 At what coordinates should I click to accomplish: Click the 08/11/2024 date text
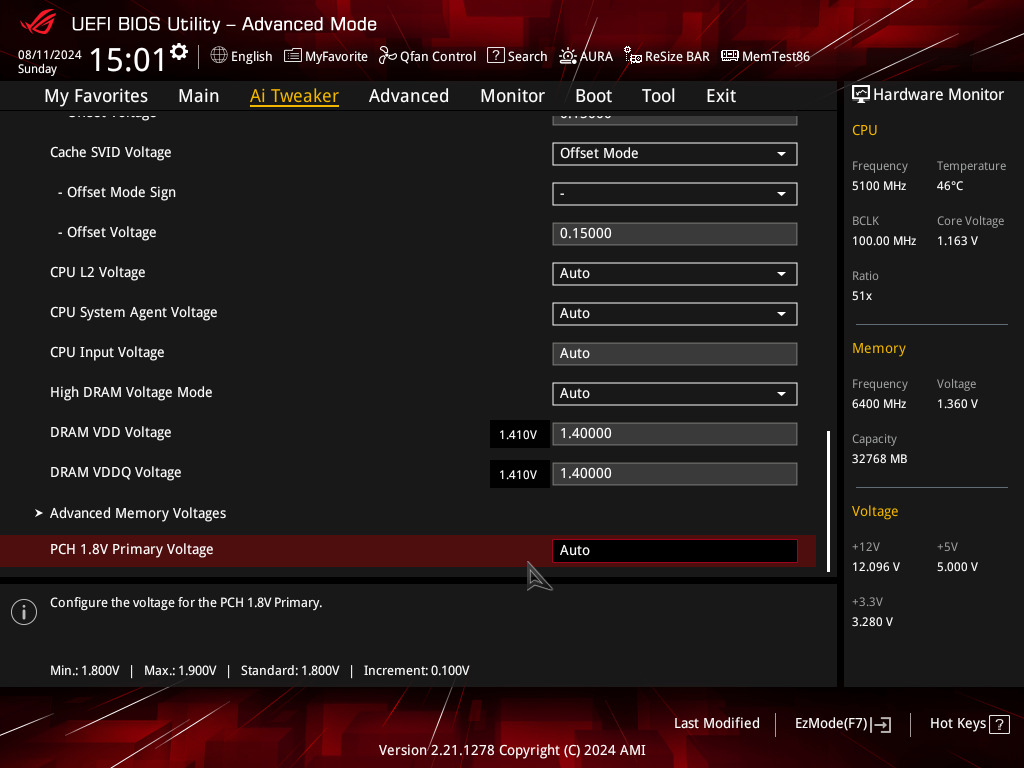pos(50,55)
